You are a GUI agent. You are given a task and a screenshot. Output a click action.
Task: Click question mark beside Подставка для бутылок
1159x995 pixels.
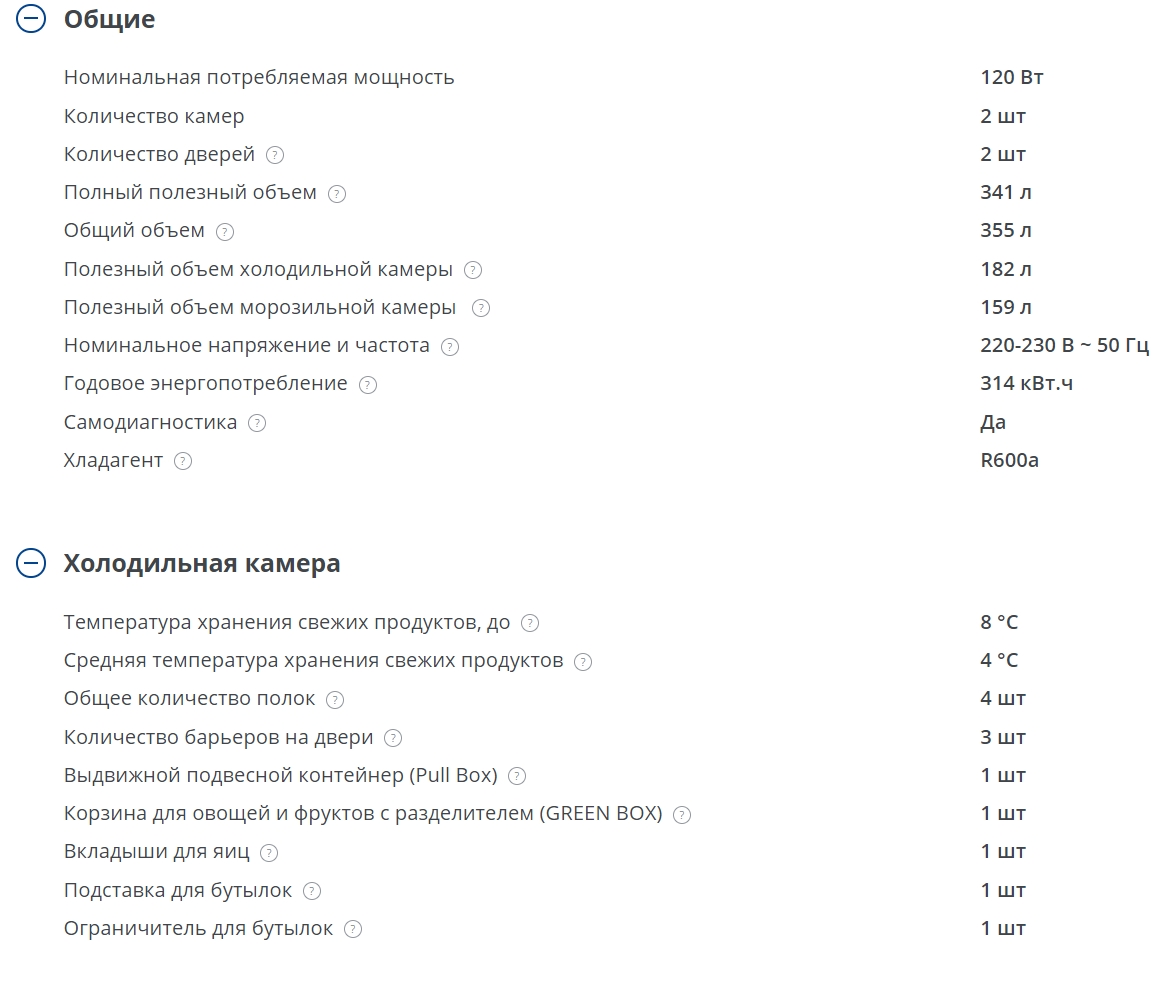pos(312,891)
